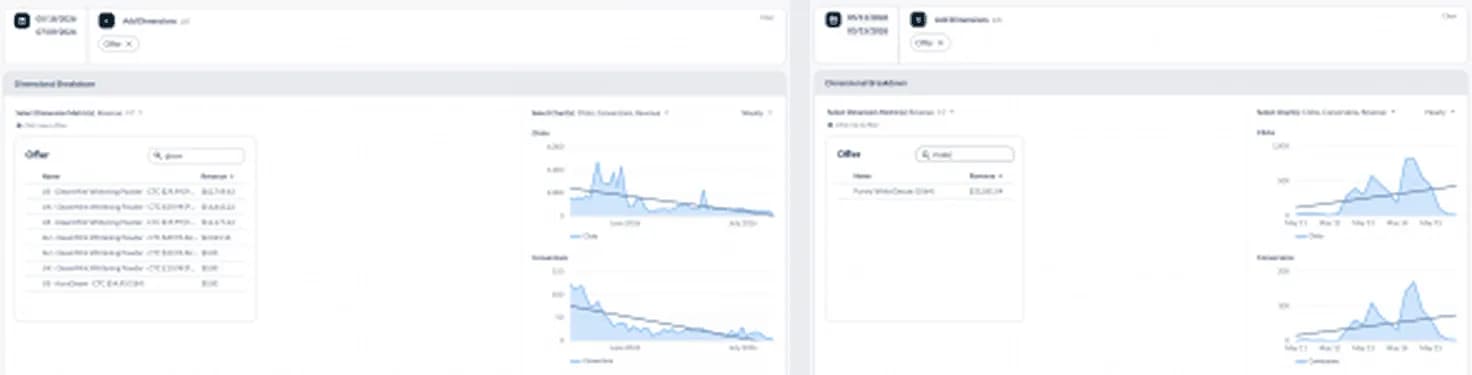Image resolution: width=1472 pixels, height=375 pixels.
Task: Click the Clear link in left dashboard
Action: tap(768, 16)
